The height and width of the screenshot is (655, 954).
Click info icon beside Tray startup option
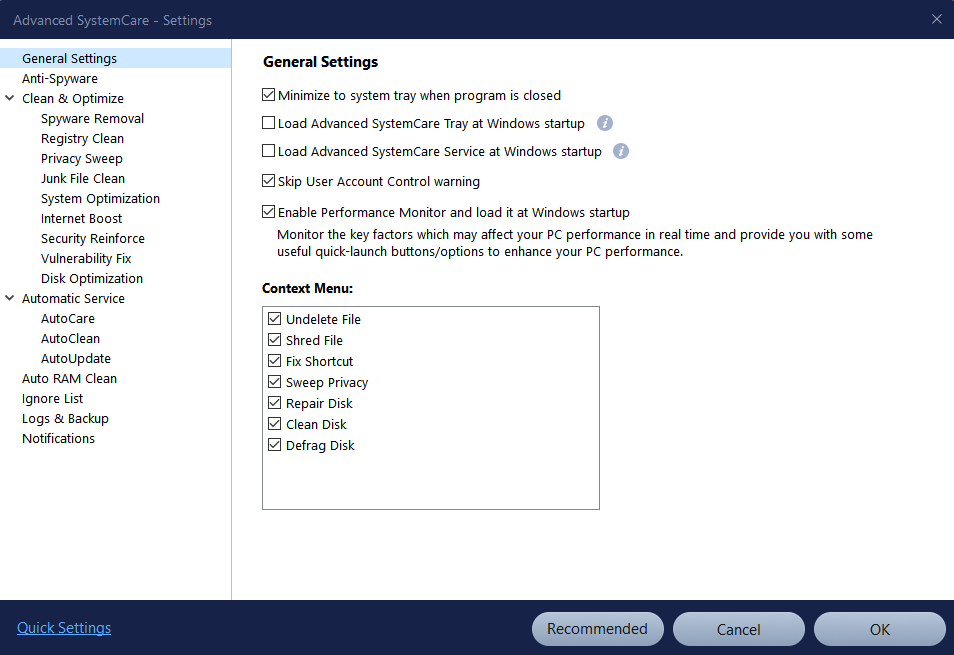(x=604, y=123)
